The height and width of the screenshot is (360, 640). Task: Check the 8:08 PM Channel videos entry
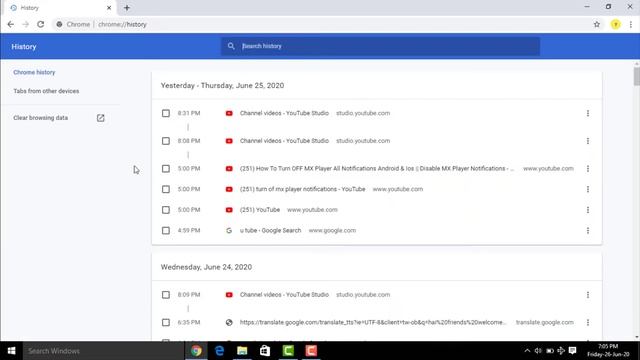(166, 141)
